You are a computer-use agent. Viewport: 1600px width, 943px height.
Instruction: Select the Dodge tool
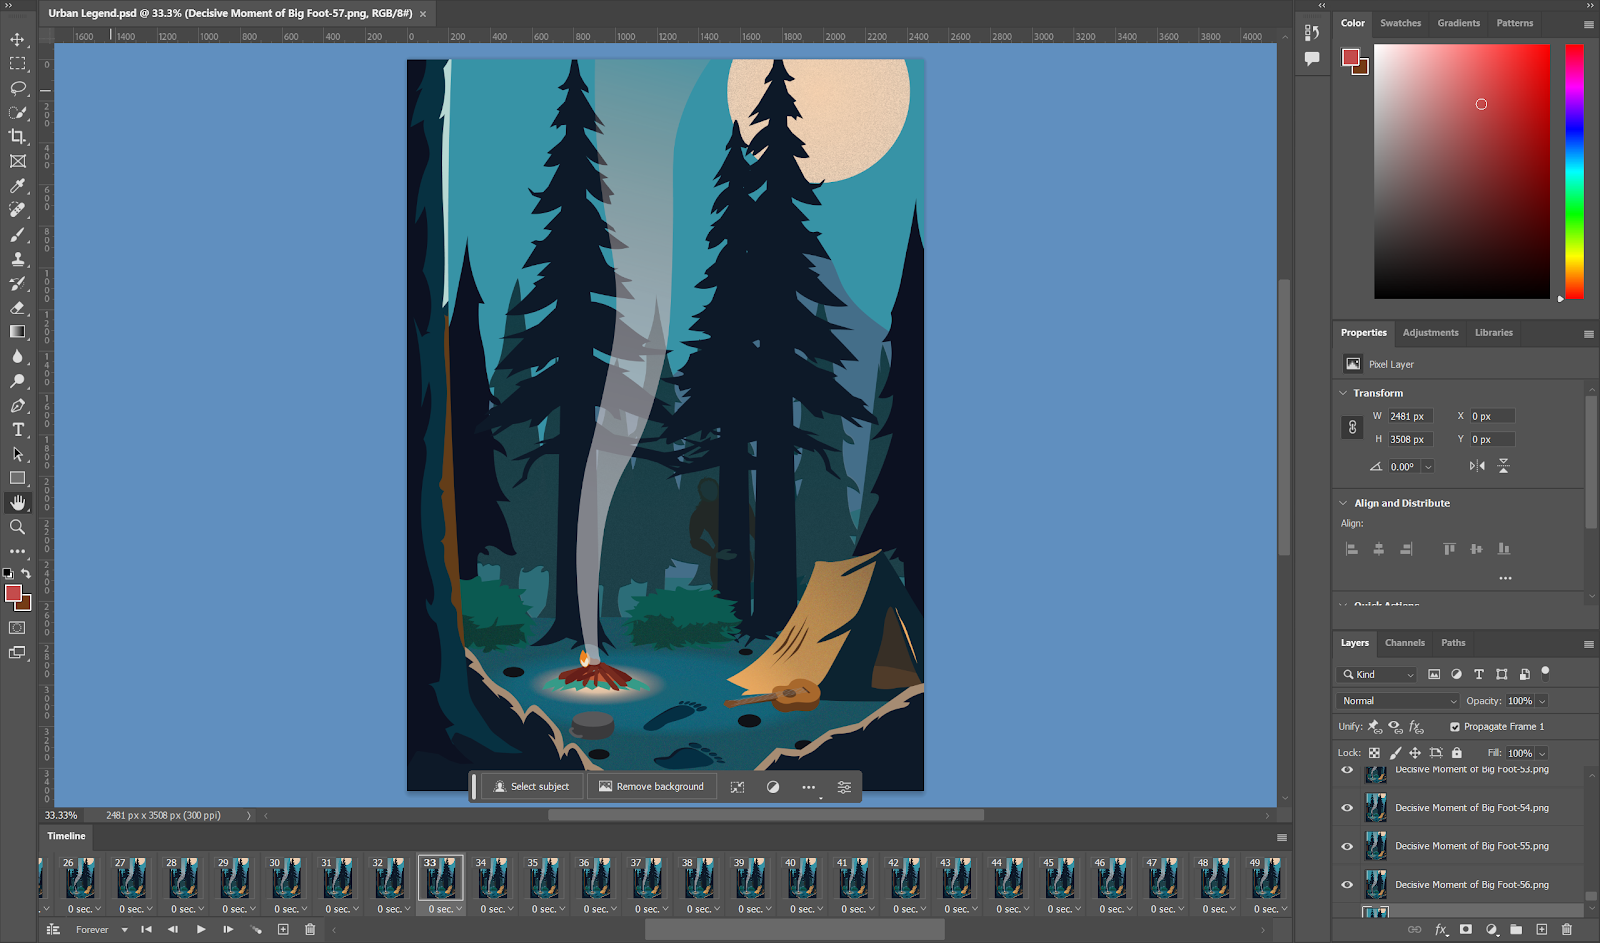(17, 381)
